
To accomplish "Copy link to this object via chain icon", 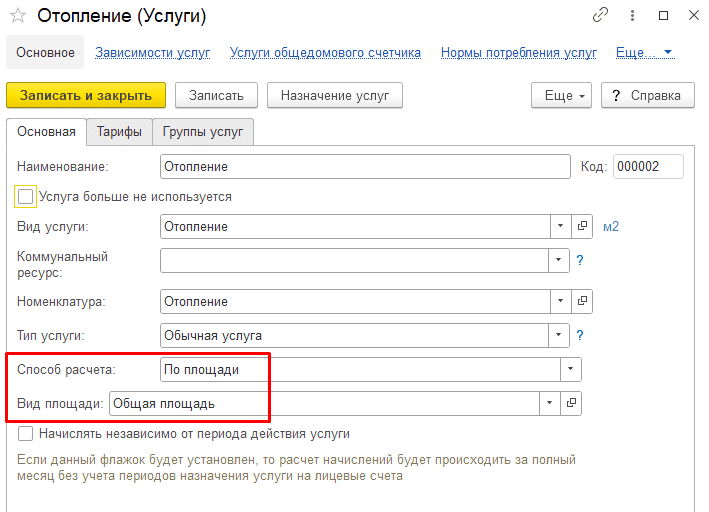I will (600, 15).
